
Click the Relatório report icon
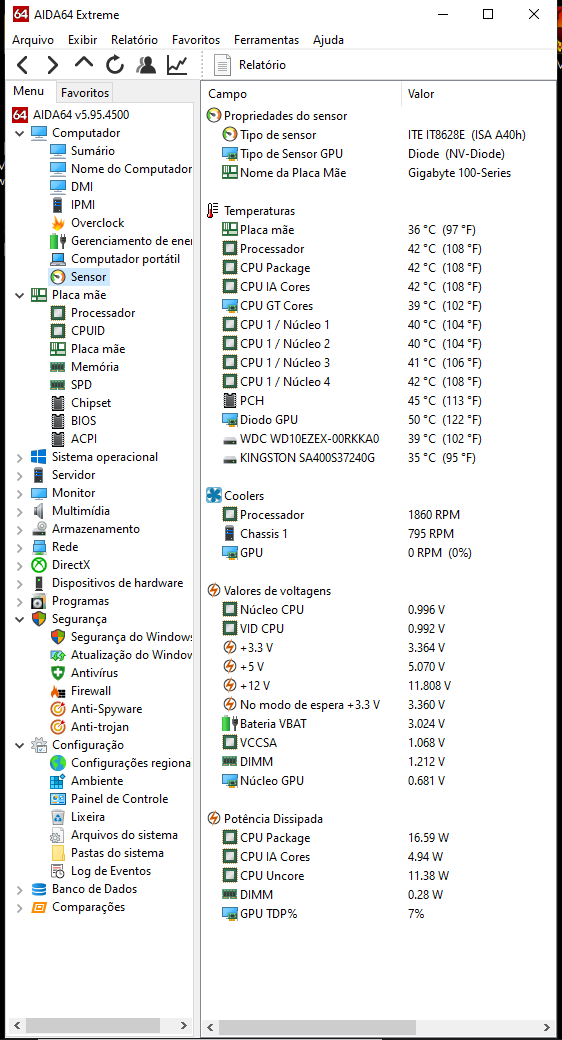point(221,65)
